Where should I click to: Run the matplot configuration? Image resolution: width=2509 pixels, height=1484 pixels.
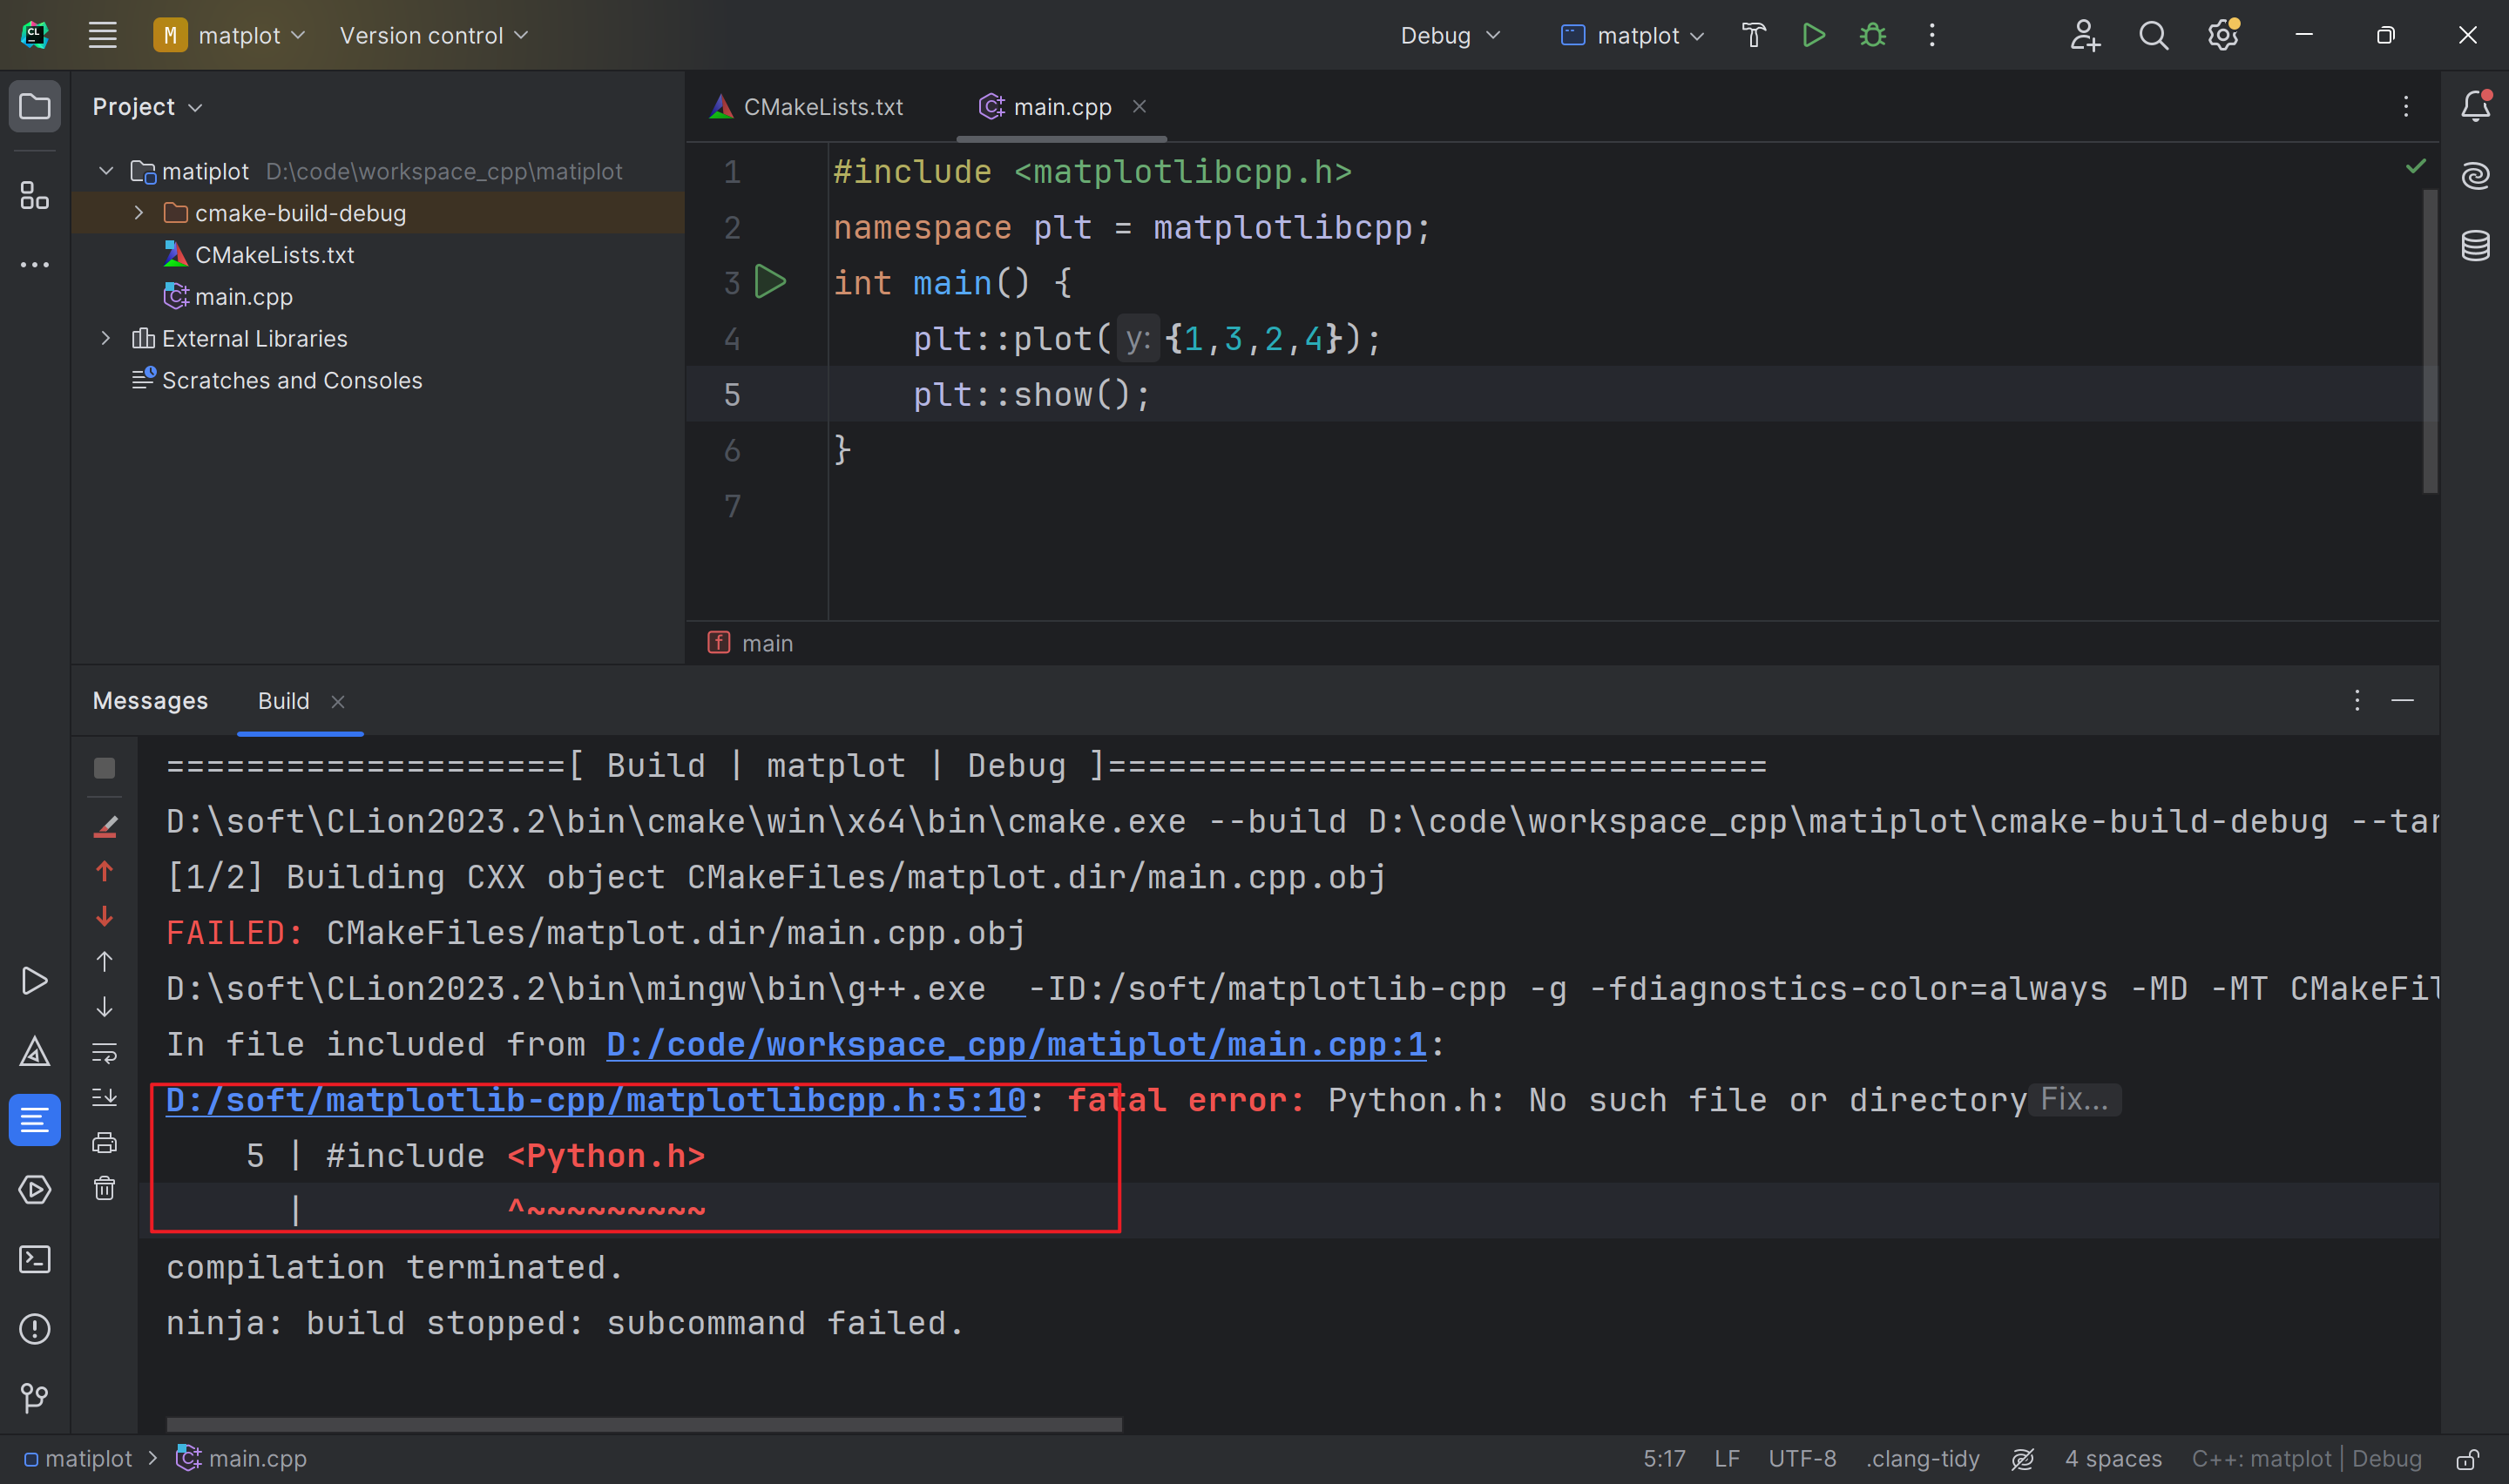[1813, 35]
